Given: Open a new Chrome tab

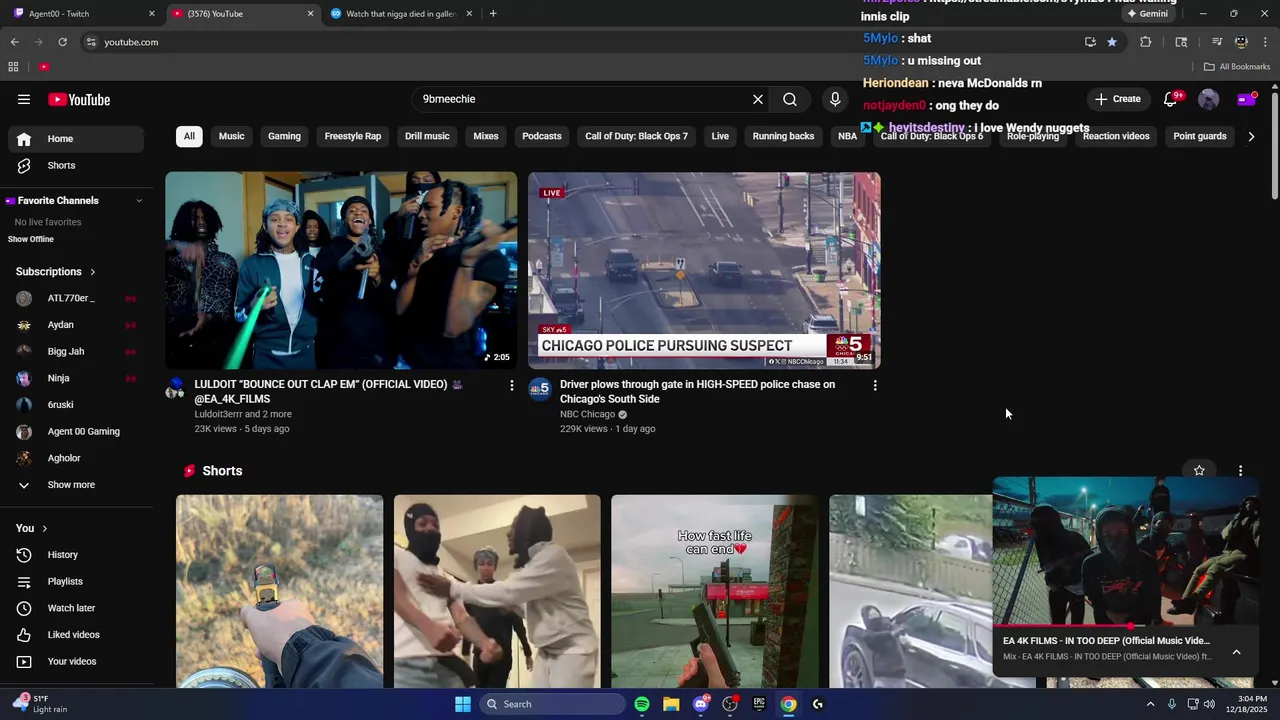Looking at the screenshot, I should (493, 14).
